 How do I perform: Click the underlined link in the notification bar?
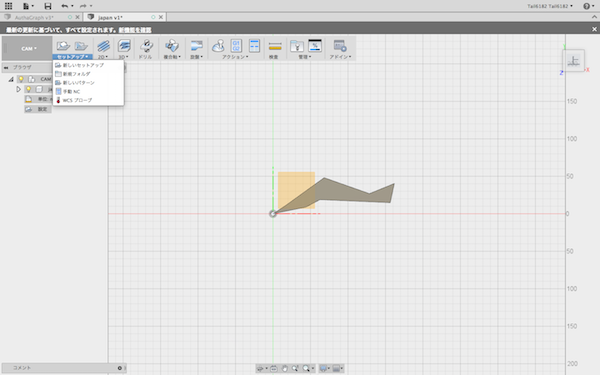[135, 29]
